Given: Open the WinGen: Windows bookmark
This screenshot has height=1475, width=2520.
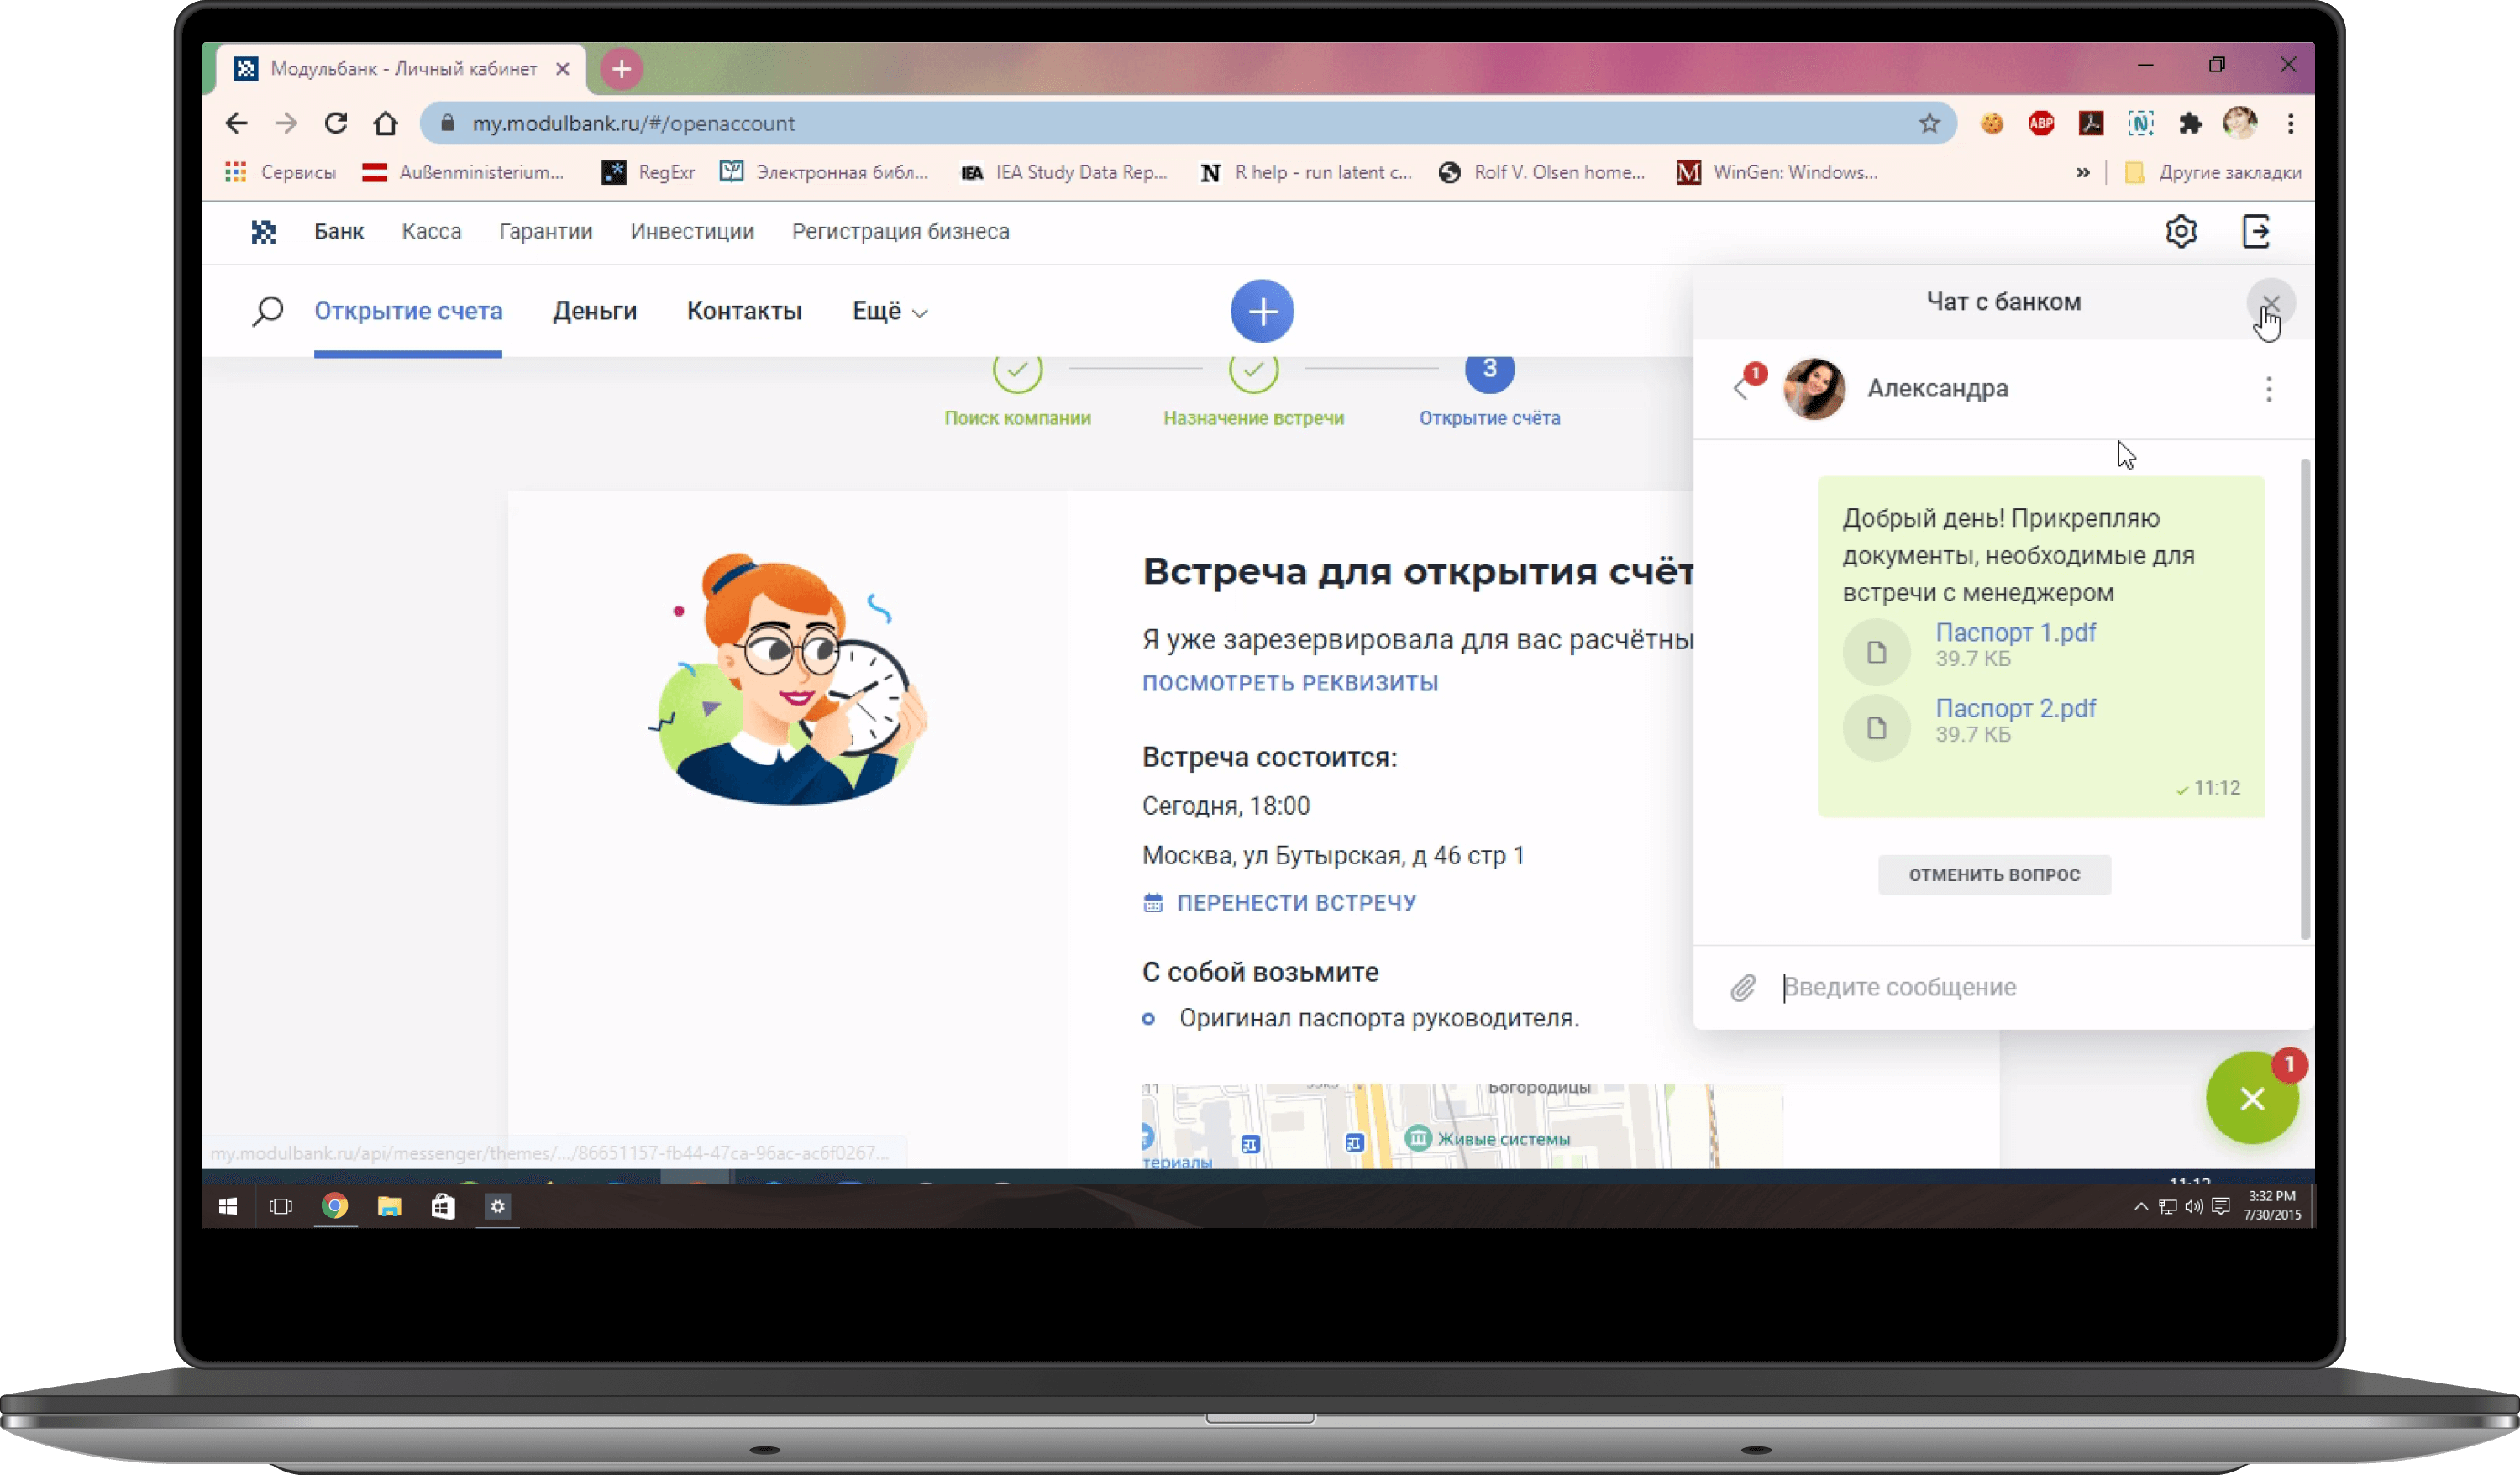Looking at the screenshot, I should pos(1777,172).
